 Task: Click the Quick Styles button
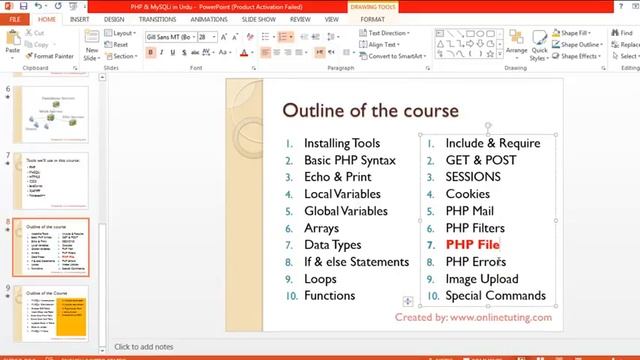click(x=539, y=46)
